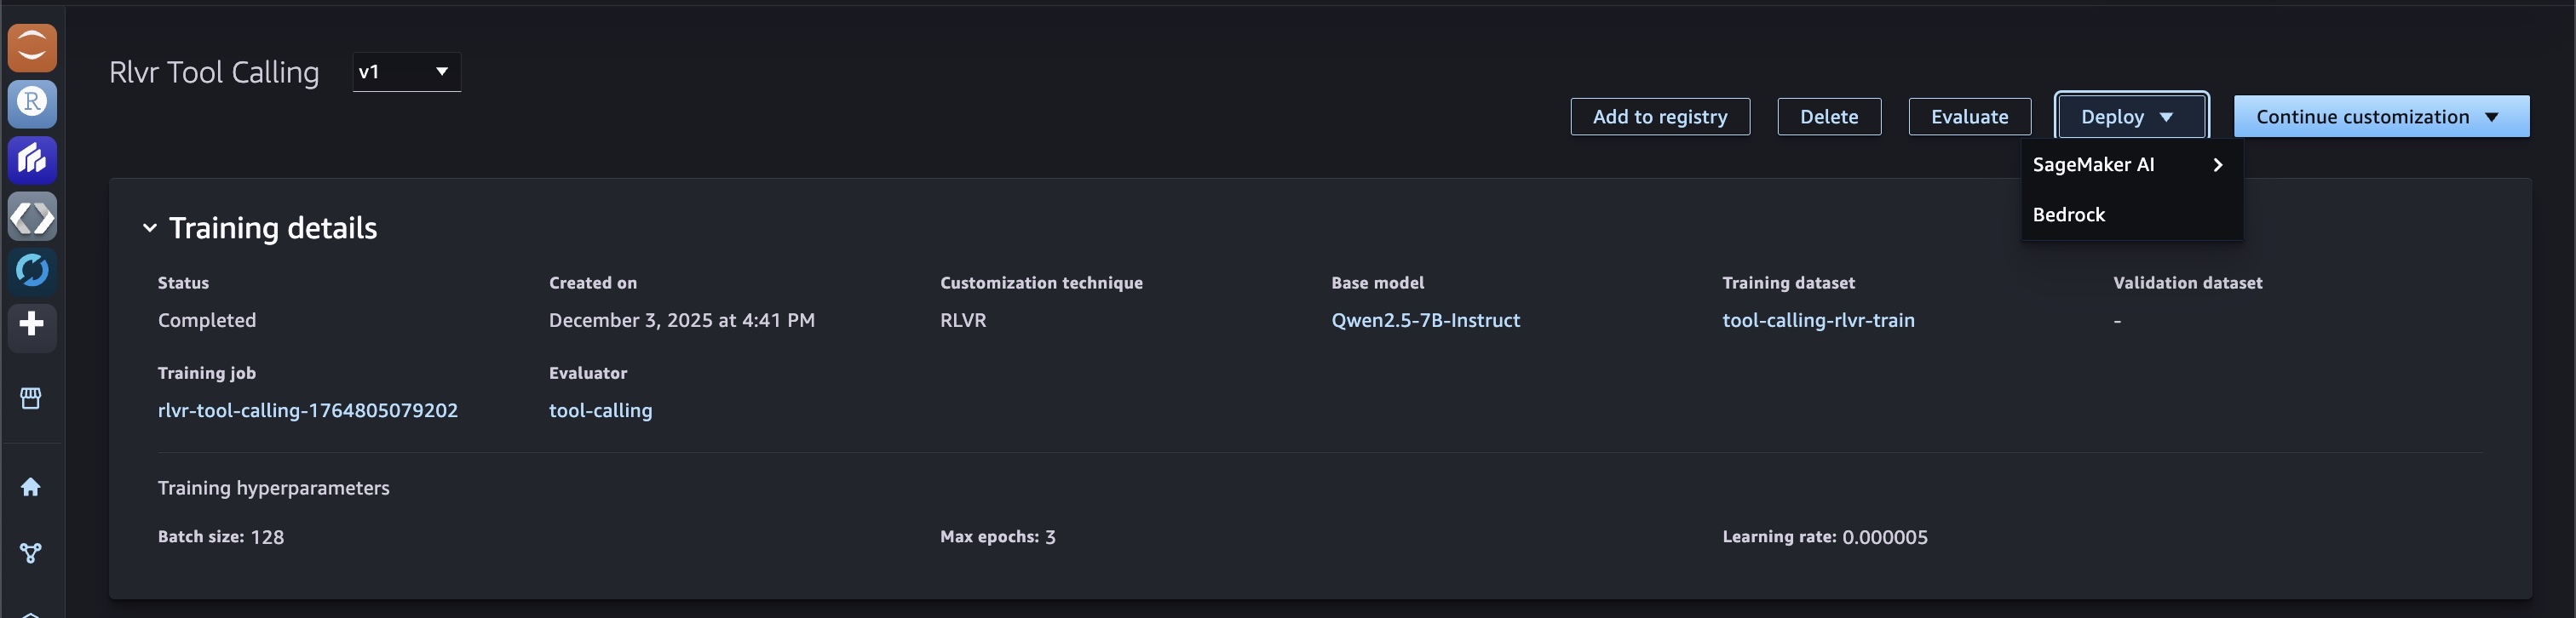Image resolution: width=2576 pixels, height=618 pixels.
Task: Click the plus icon to add applications
Action: 32,325
